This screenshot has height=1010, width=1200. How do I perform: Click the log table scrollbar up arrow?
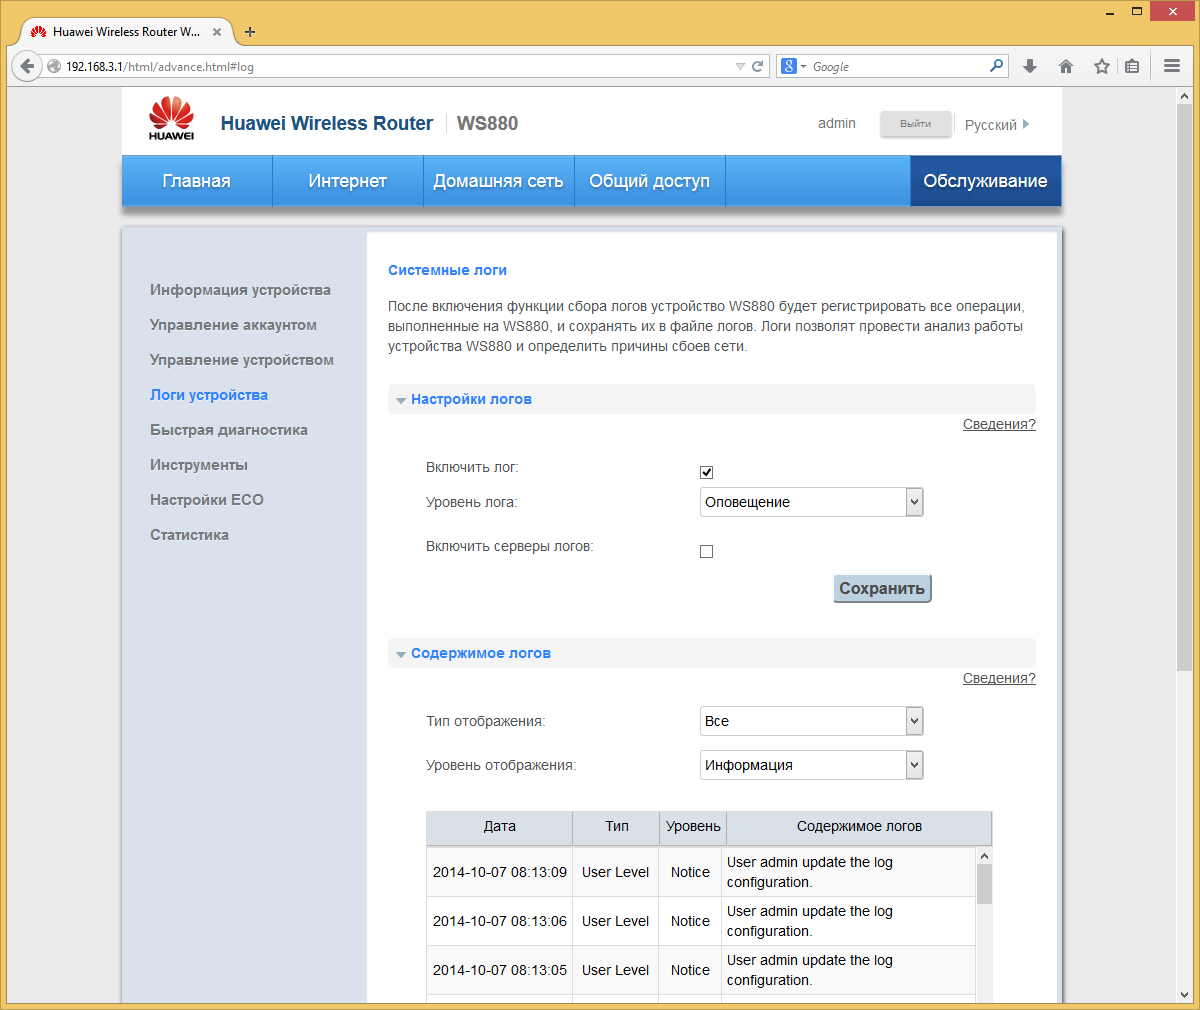tap(984, 856)
